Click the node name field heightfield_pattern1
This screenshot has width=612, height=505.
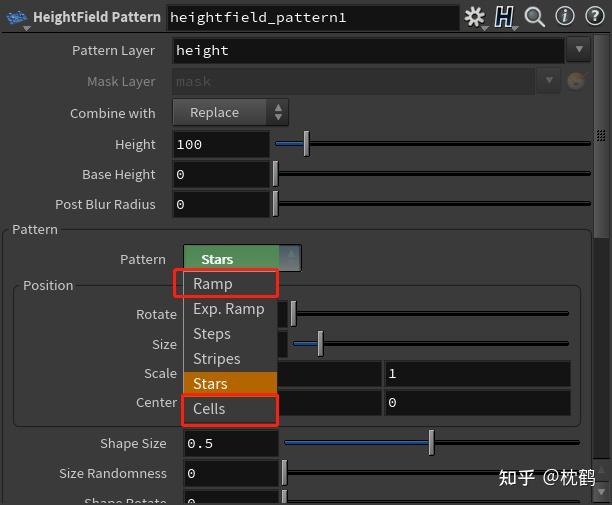(x=310, y=17)
